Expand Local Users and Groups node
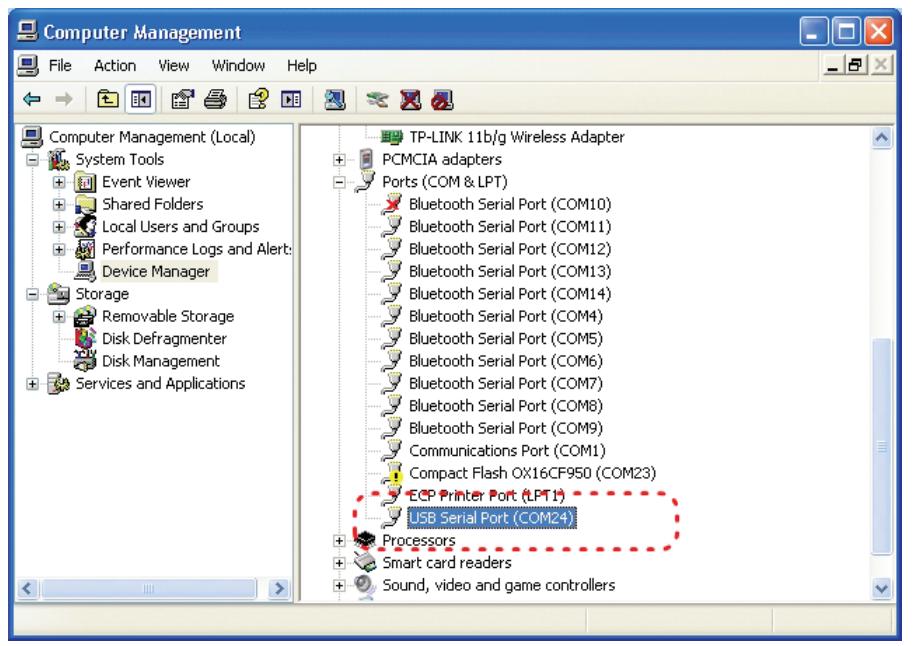 (x=59, y=227)
